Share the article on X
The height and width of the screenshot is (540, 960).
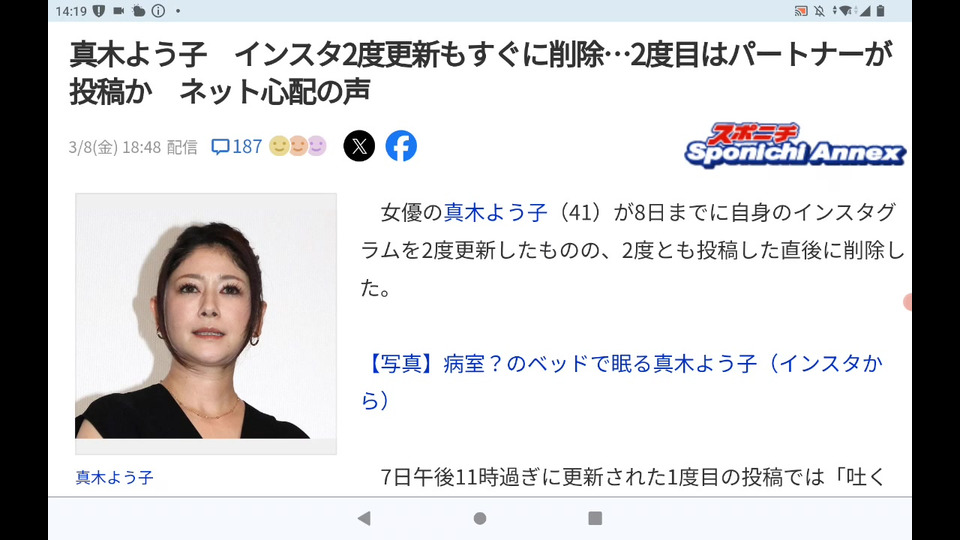coord(359,146)
